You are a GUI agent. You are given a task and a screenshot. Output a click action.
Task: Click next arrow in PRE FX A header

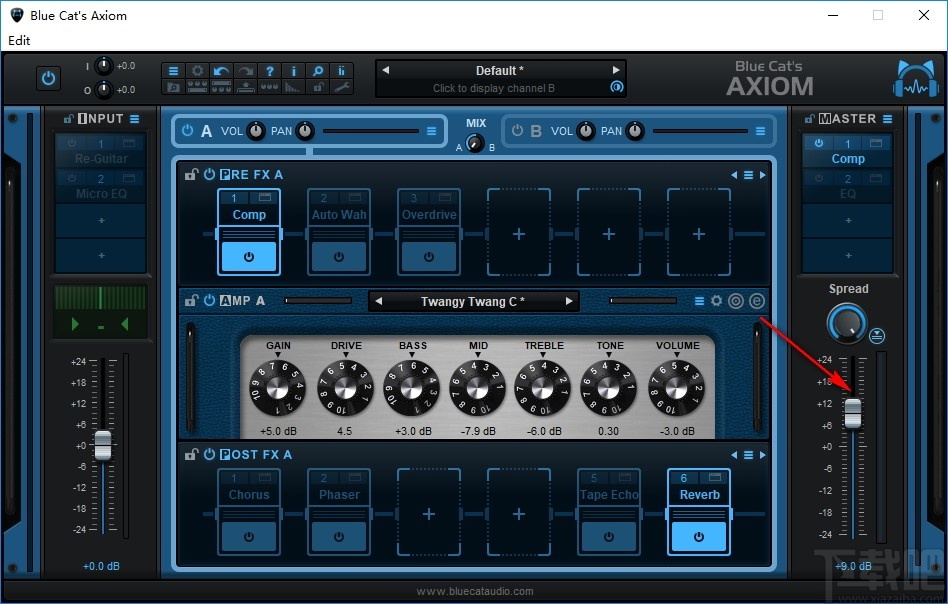coord(762,175)
